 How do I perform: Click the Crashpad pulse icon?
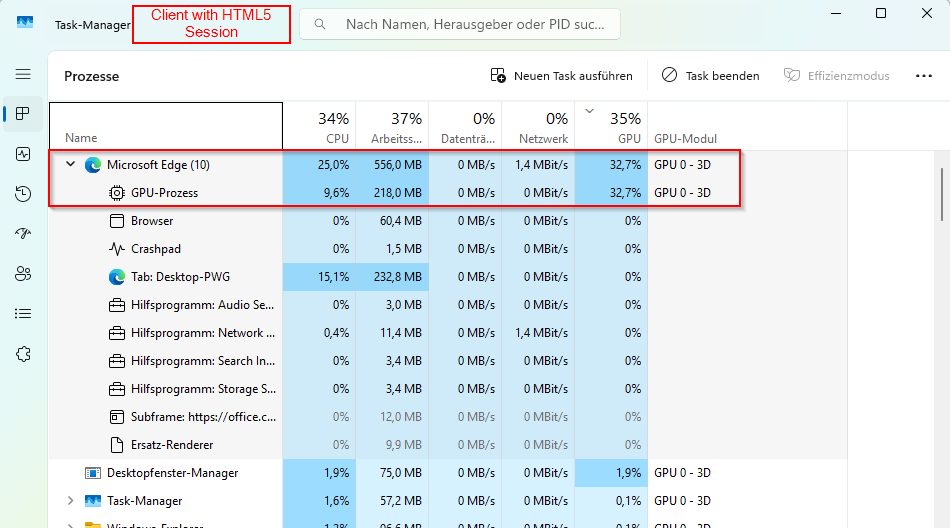116,249
